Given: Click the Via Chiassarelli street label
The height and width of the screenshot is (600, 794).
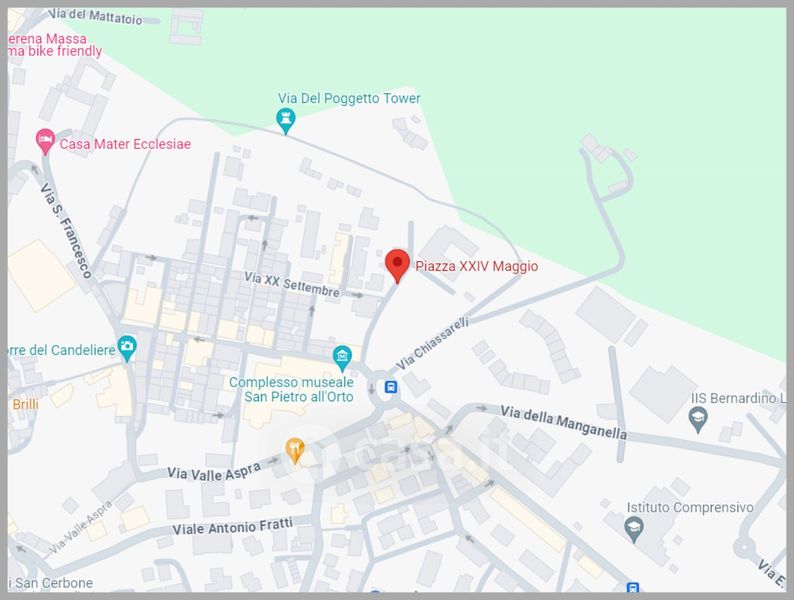Looking at the screenshot, I should click(432, 344).
